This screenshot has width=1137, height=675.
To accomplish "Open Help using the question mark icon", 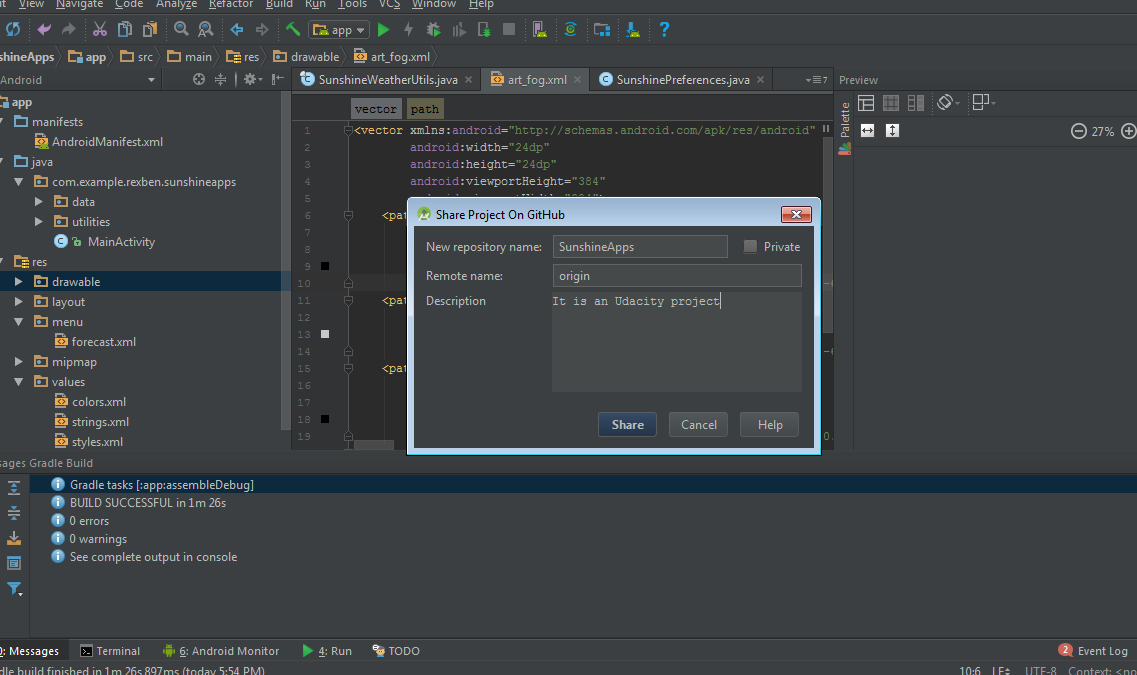I will (x=663, y=29).
